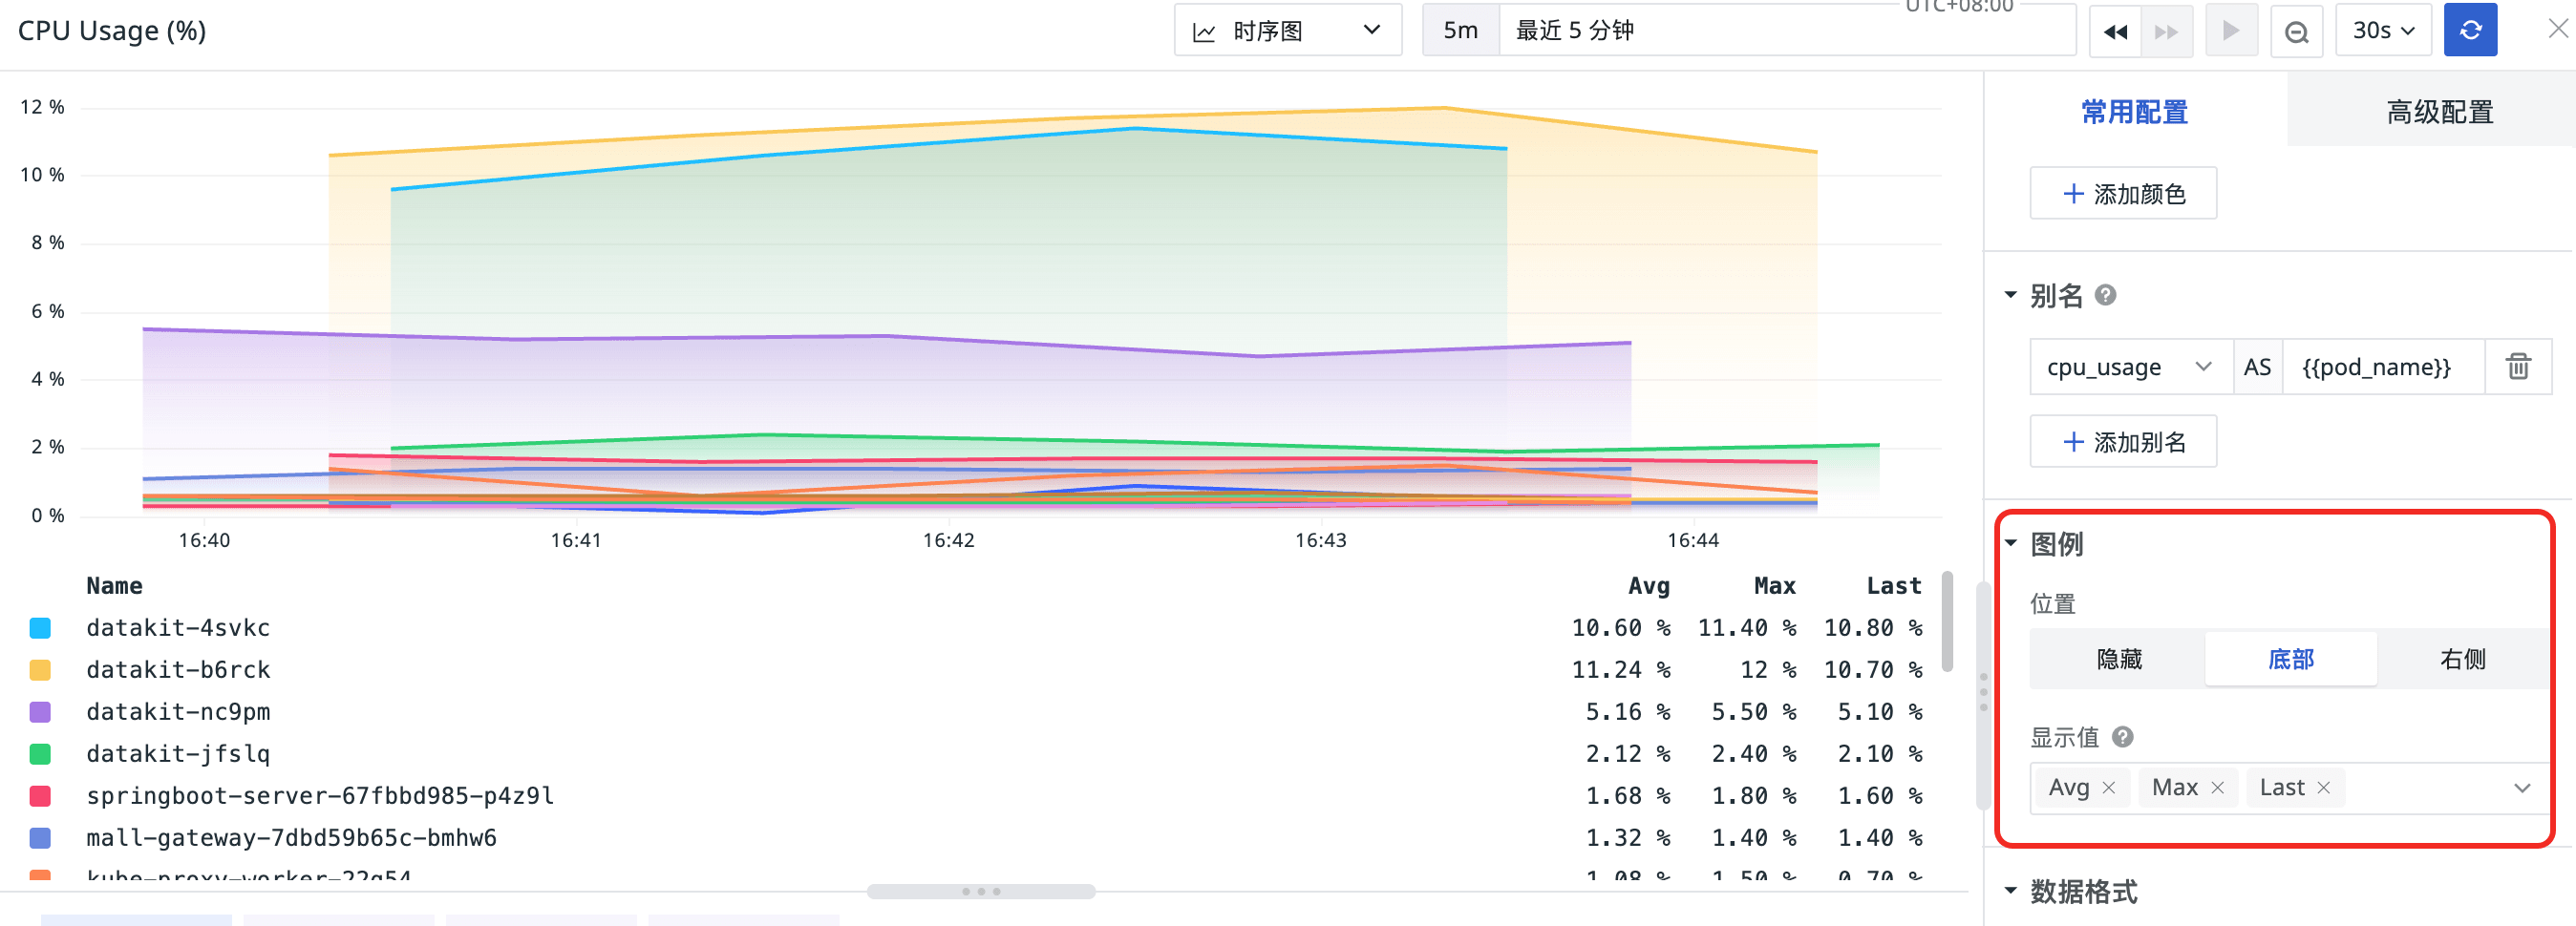The width and height of the screenshot is (2576, 926).
Task: Click the 添加颜色 button
Action: (2123, 194)
